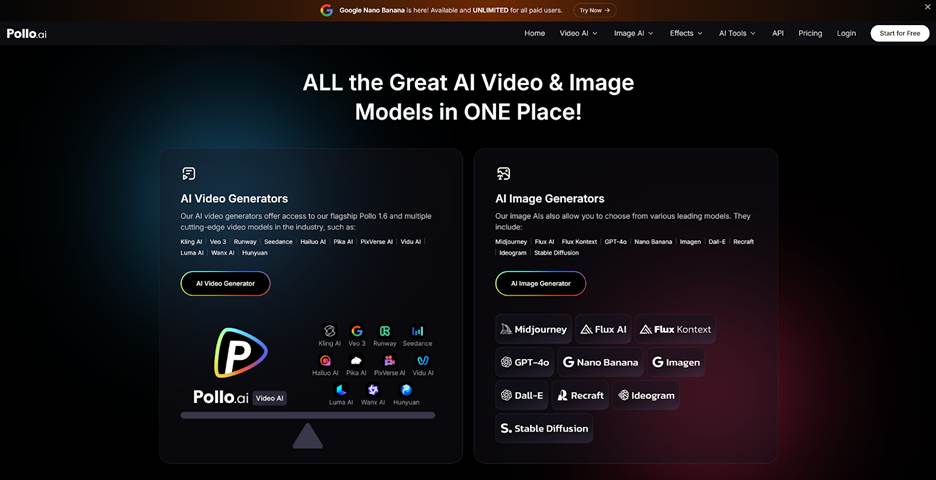Click the Luma AI text link
The height and width of the screenshot is (480, 936).
tap(192, 253)
